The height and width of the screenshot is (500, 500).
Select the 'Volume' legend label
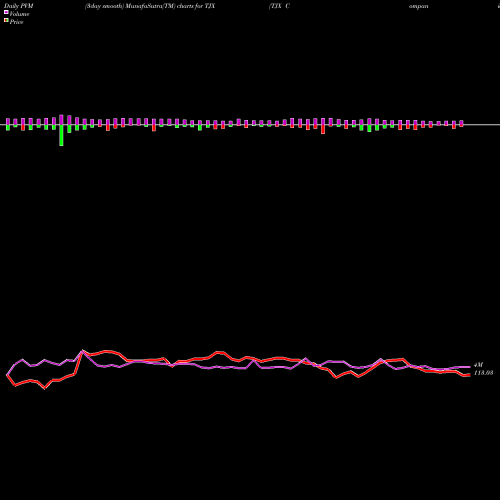click(19, 14)
